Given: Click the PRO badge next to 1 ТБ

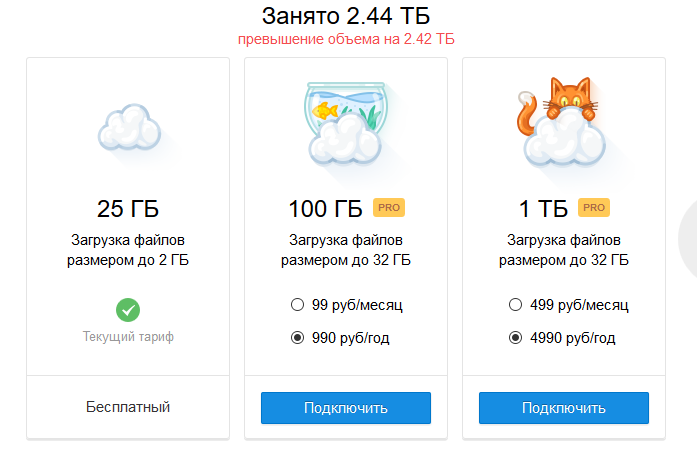Looking at the screenshot, I should tap(594, 208).
